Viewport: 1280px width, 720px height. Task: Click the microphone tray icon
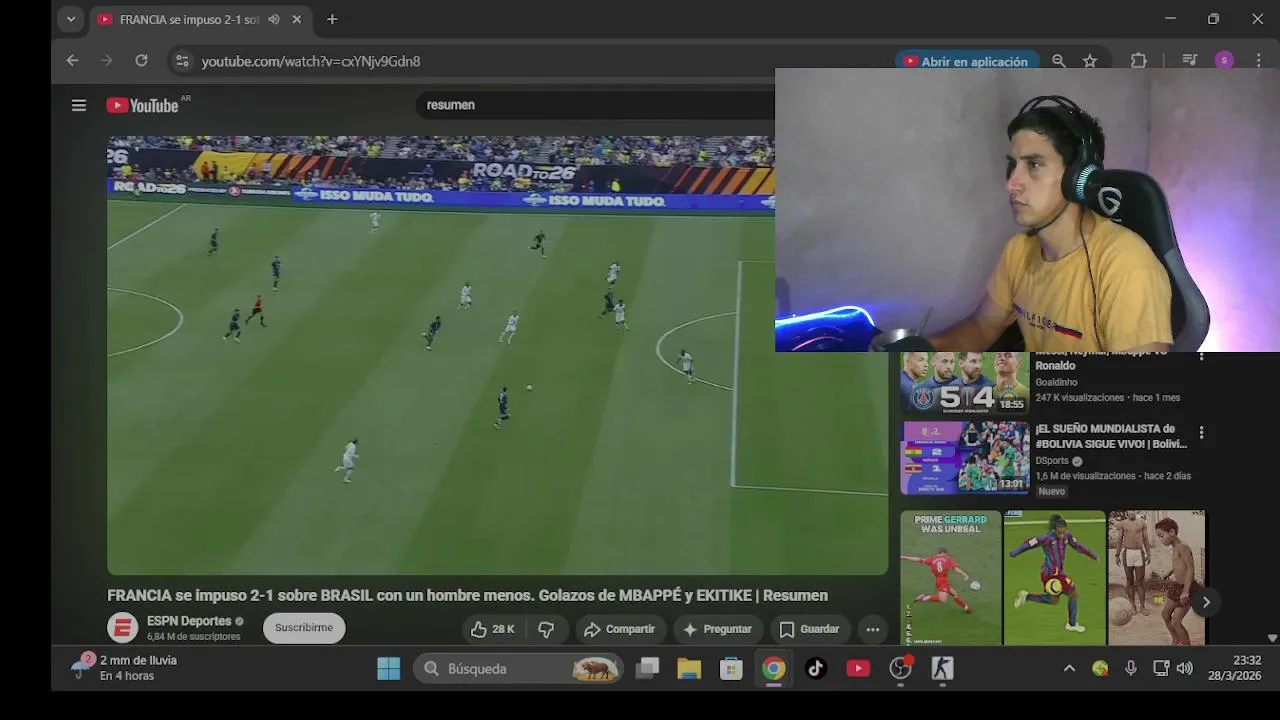[x=1131, y=668]
